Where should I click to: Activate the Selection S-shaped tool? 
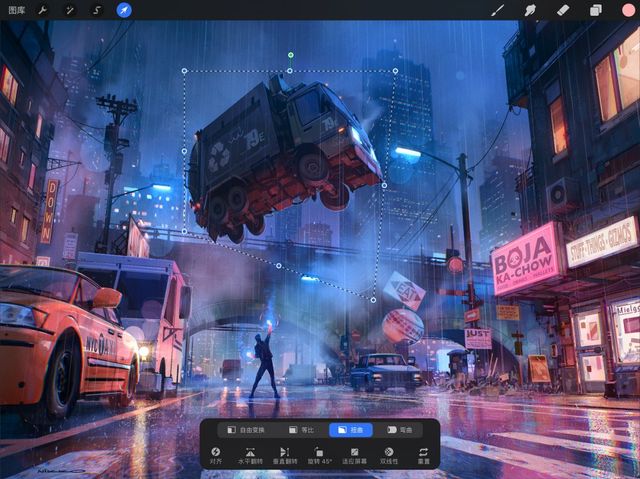click(x=97, y=10)
